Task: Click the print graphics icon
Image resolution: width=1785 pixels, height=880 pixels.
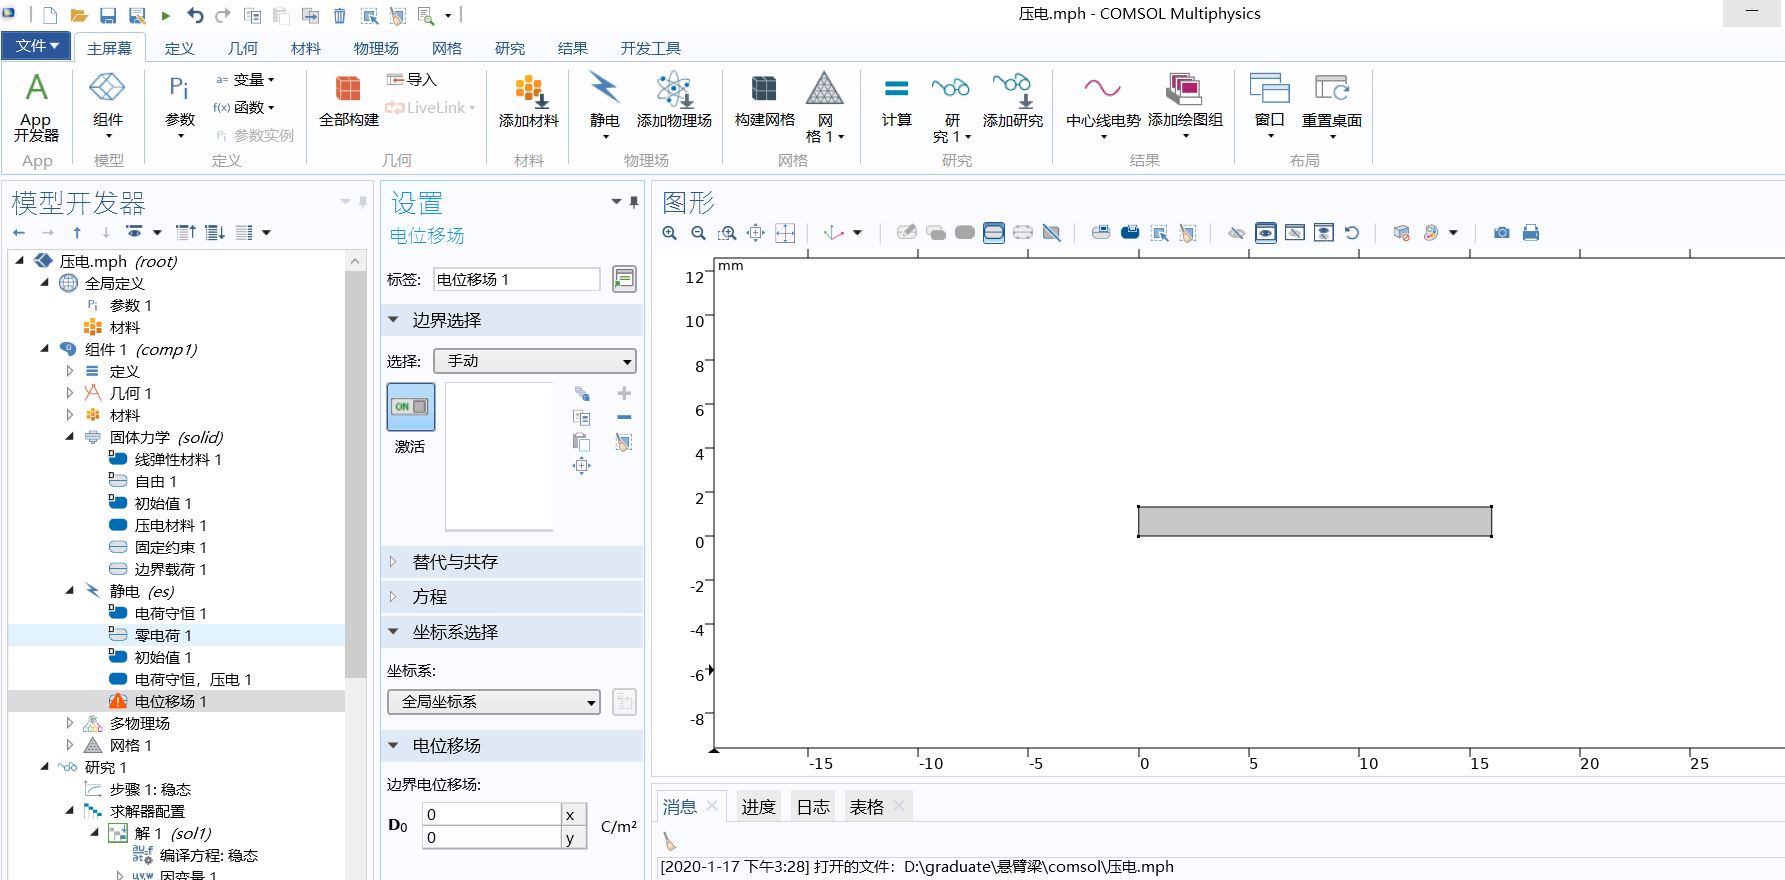Action: tap(1530, 233)
